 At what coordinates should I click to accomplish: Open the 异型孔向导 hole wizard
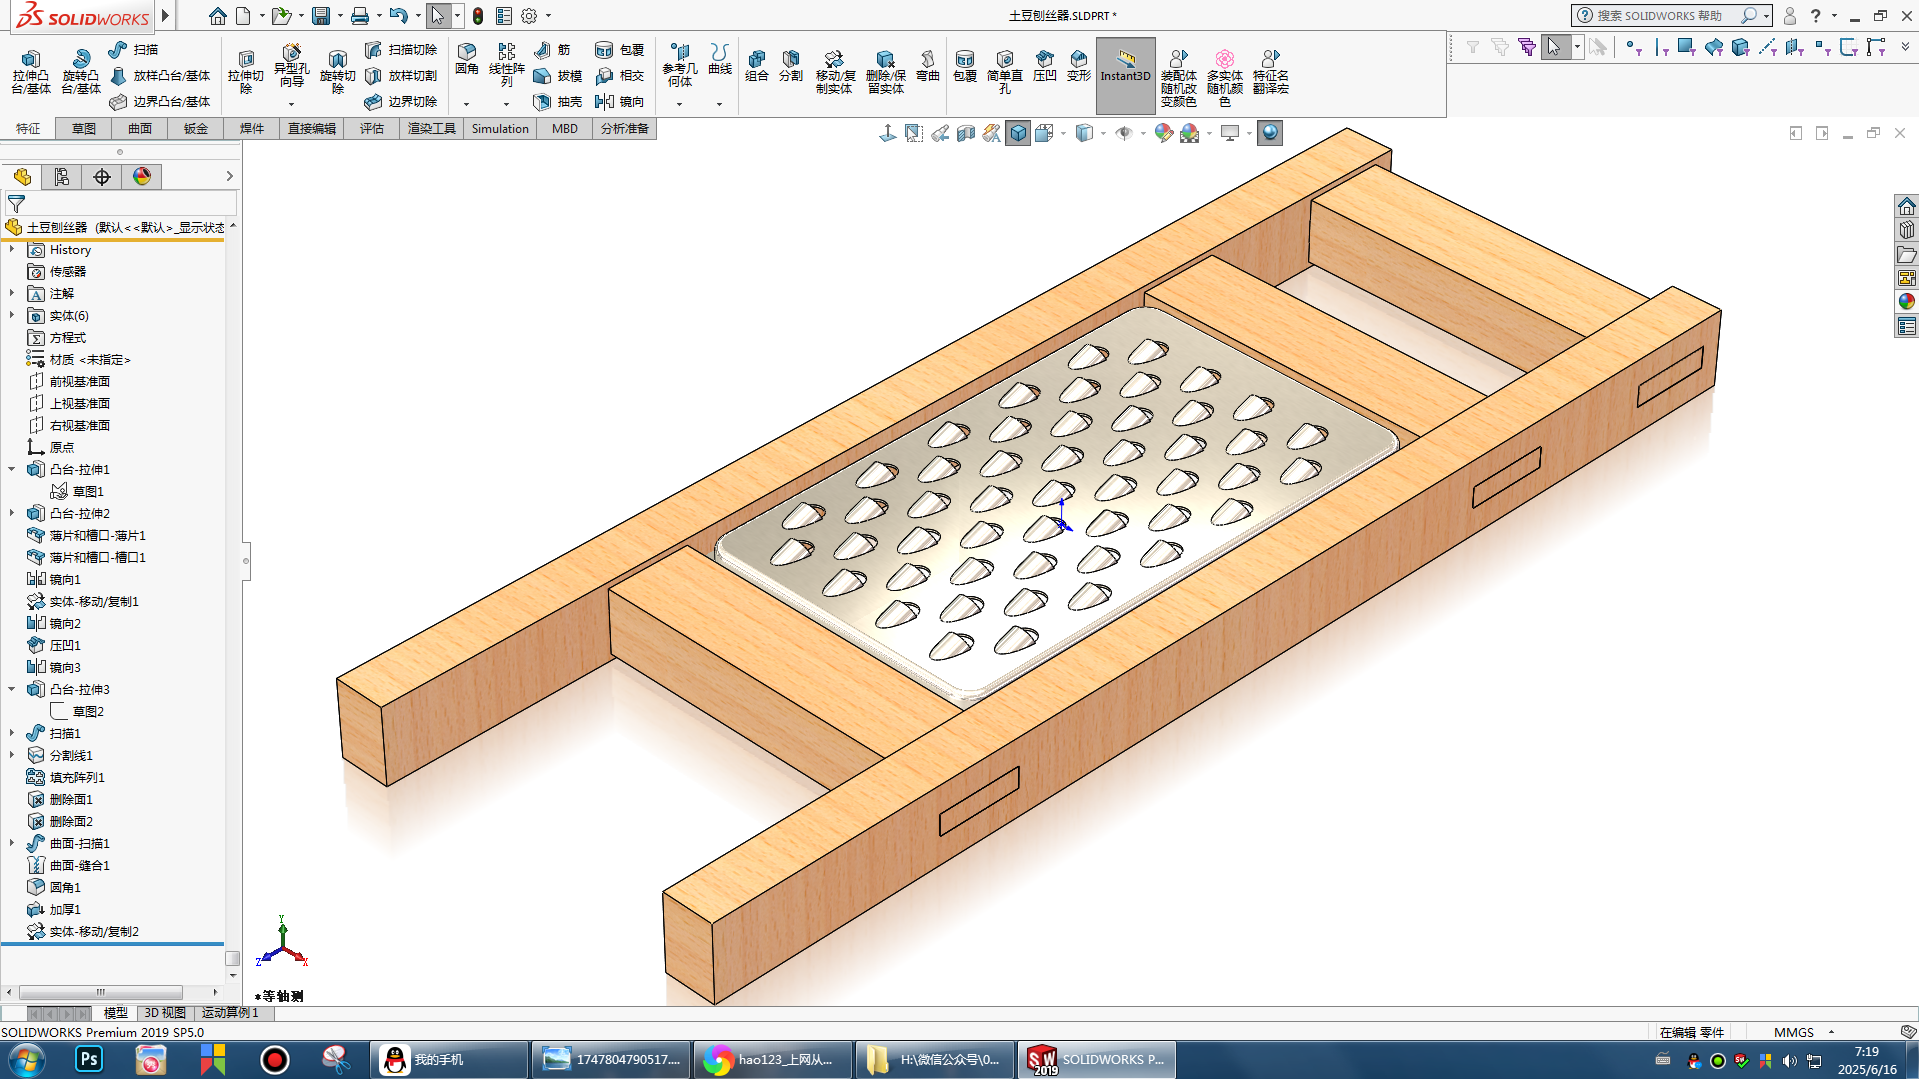pos(291,66)
